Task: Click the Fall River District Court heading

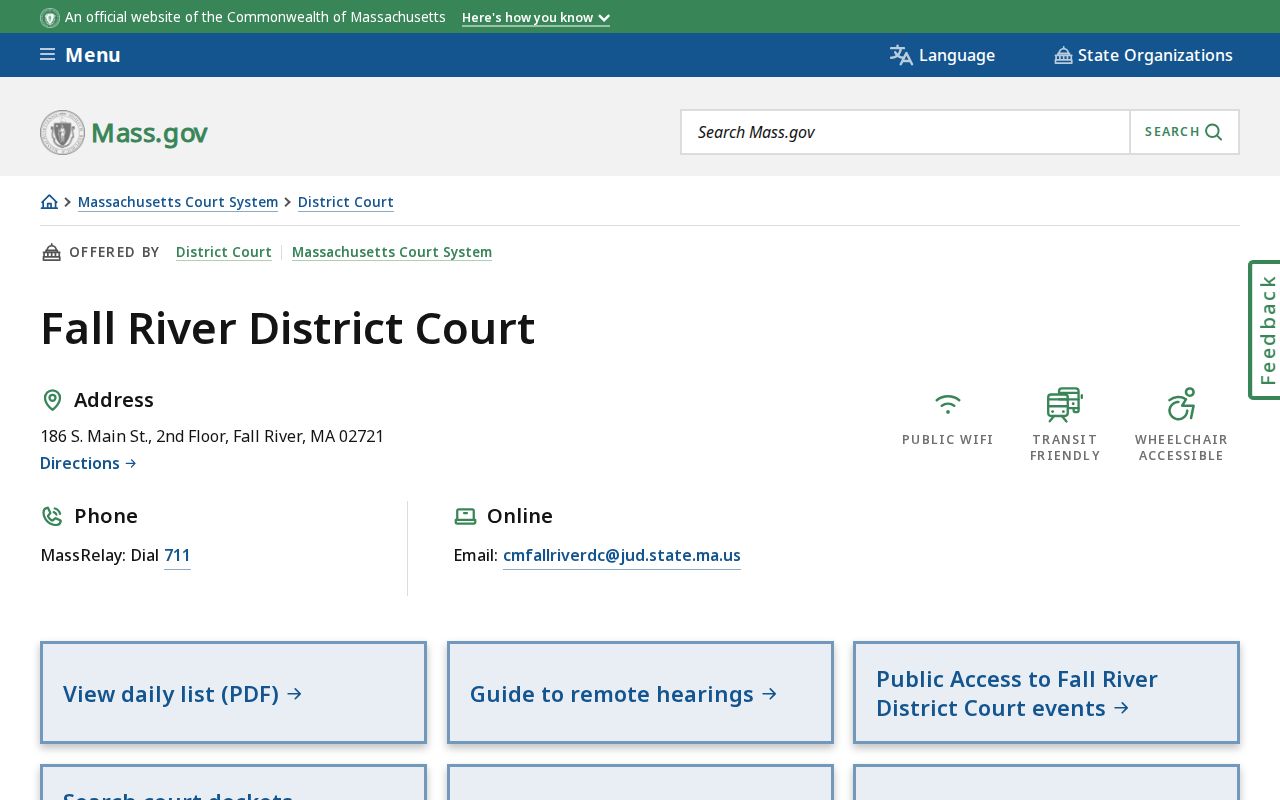Action: click(288, 328)
